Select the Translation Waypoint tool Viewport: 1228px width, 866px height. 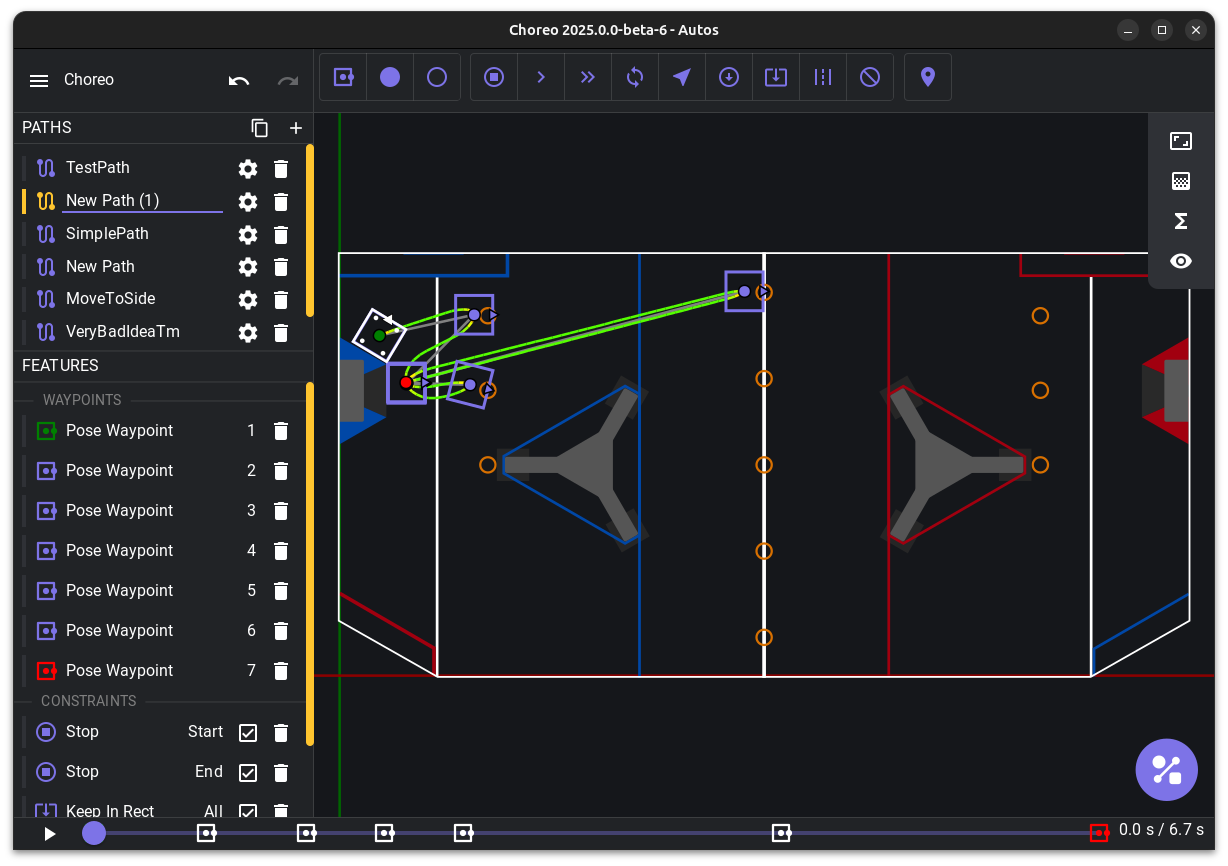(x=389, y=77)
